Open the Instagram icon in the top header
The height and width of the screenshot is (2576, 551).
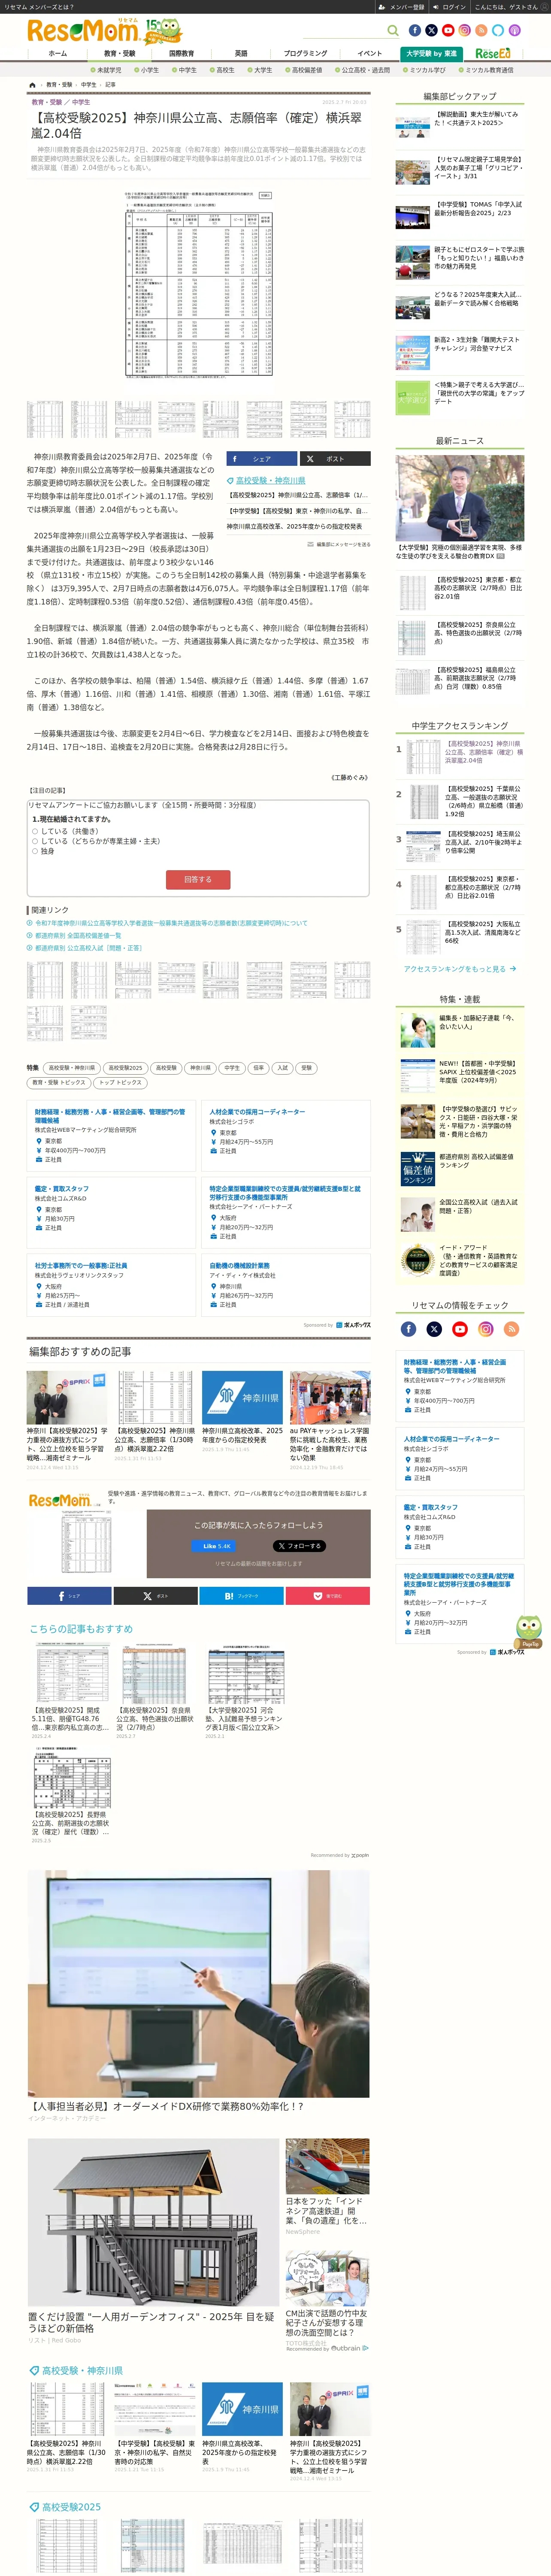tap(464, 31)
